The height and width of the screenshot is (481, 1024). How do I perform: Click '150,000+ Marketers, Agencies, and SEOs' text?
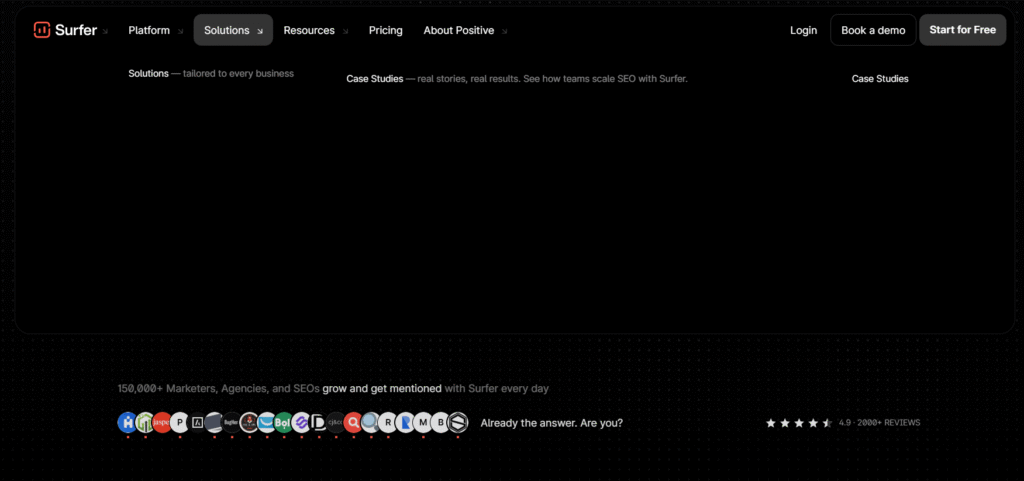[x=219, y=388]
